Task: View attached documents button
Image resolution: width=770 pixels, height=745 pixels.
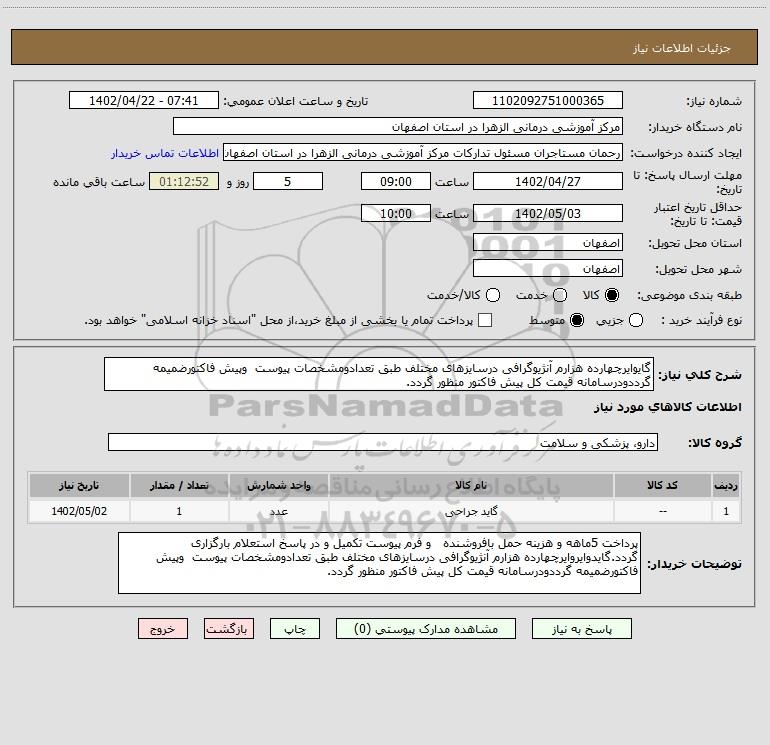Action: (426, 629)
